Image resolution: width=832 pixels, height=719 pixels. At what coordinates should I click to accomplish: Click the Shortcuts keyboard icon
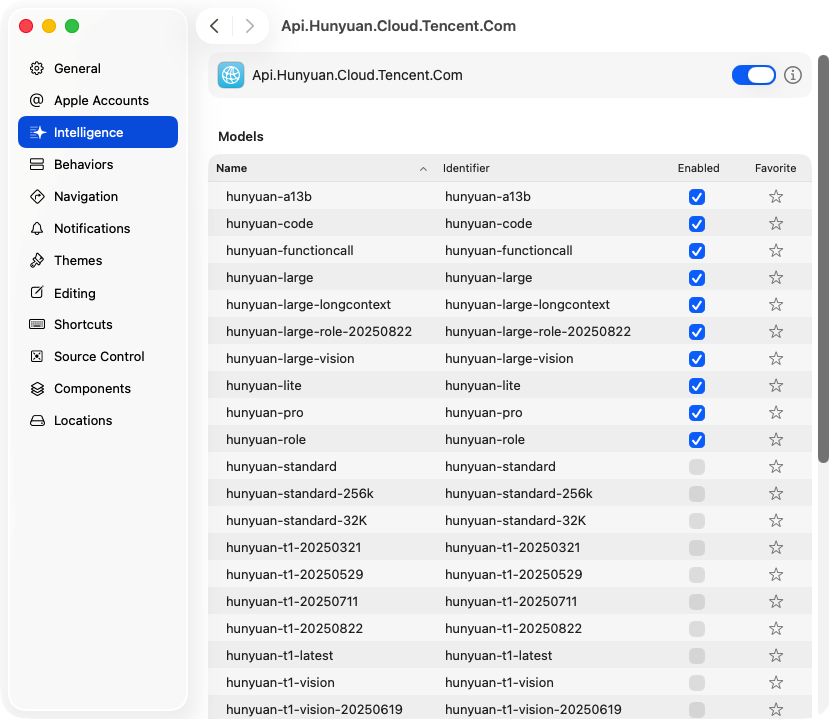[37, 324]
